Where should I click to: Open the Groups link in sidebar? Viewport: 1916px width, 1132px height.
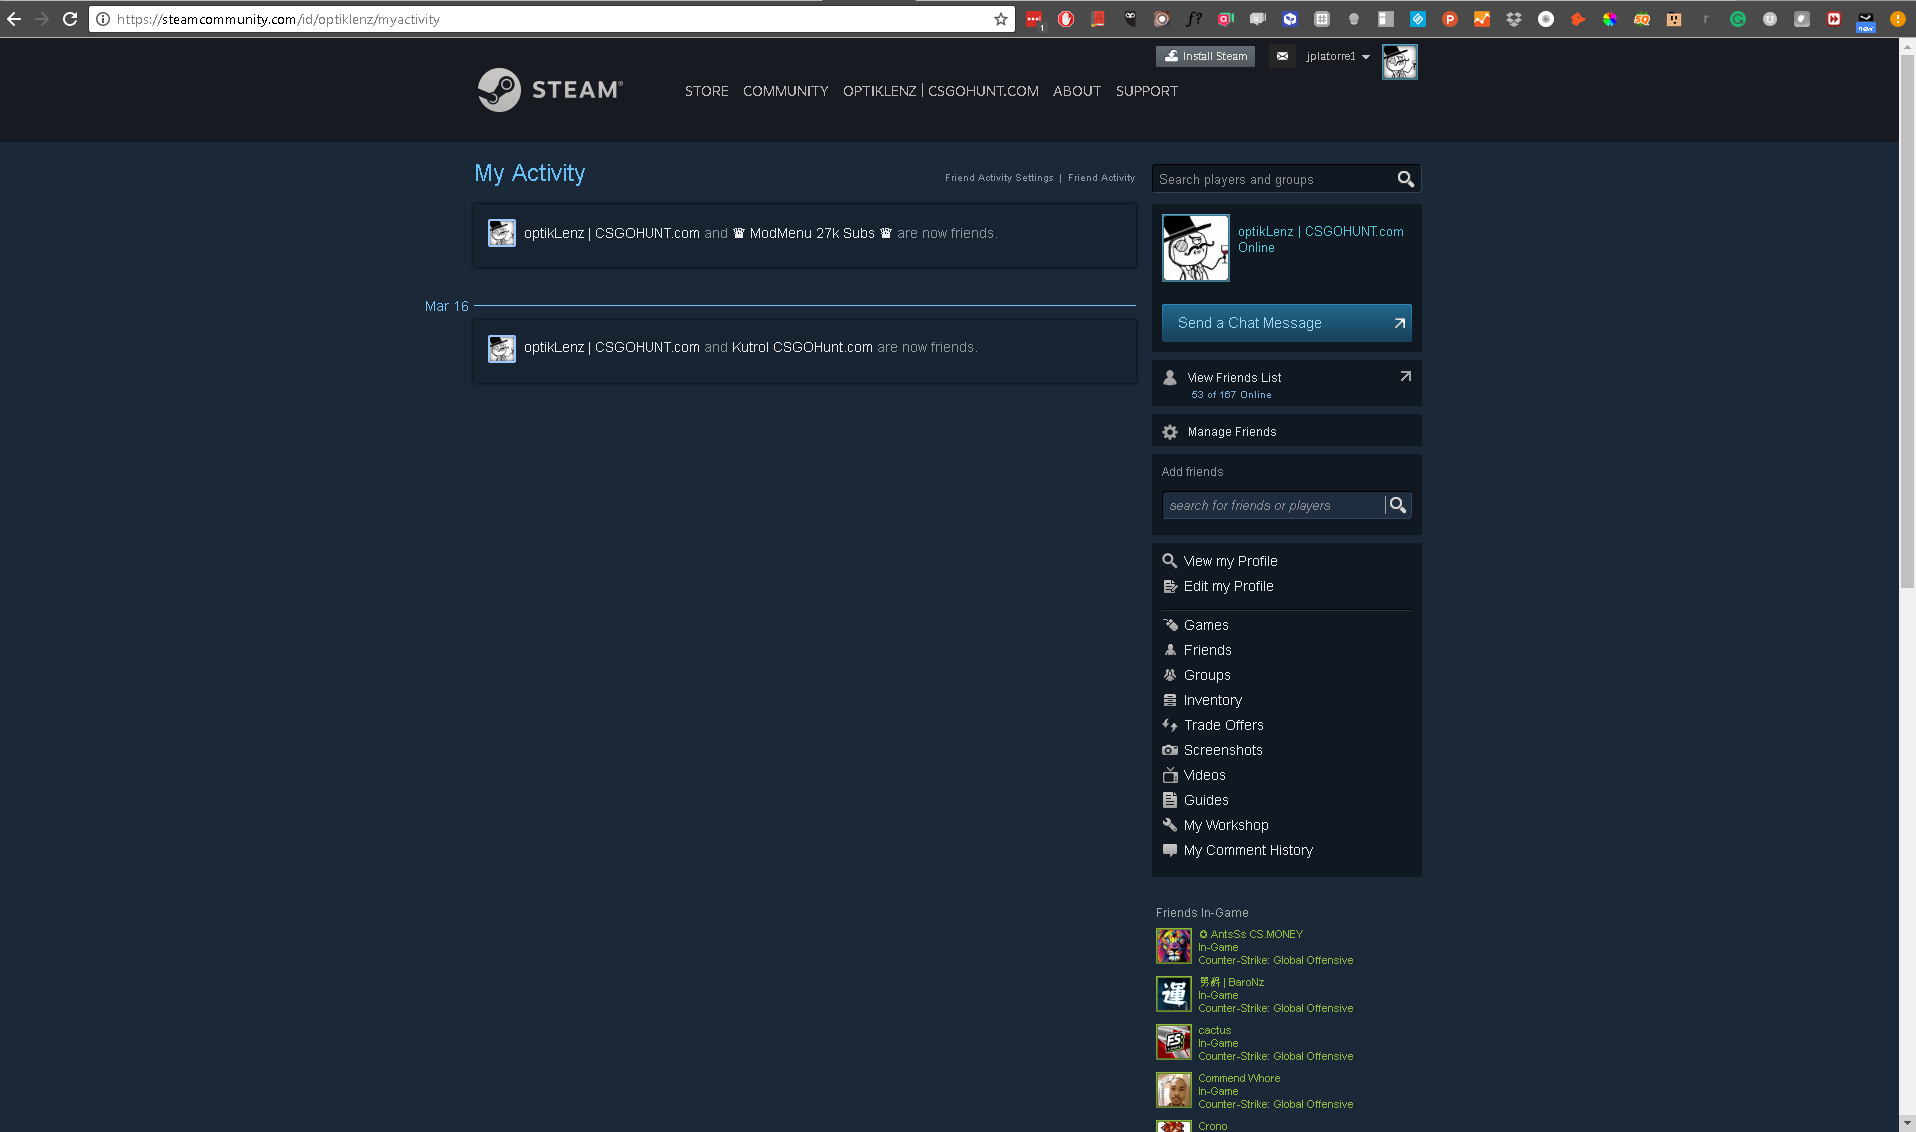(1207, 675)
